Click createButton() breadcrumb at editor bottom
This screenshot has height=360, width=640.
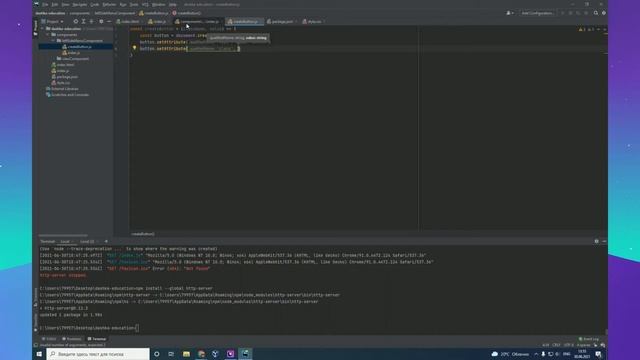point(143,234)
